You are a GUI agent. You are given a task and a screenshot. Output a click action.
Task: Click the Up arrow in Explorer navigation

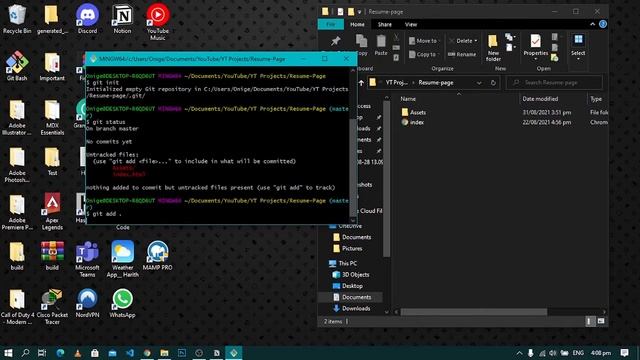(x=361, y=83)
